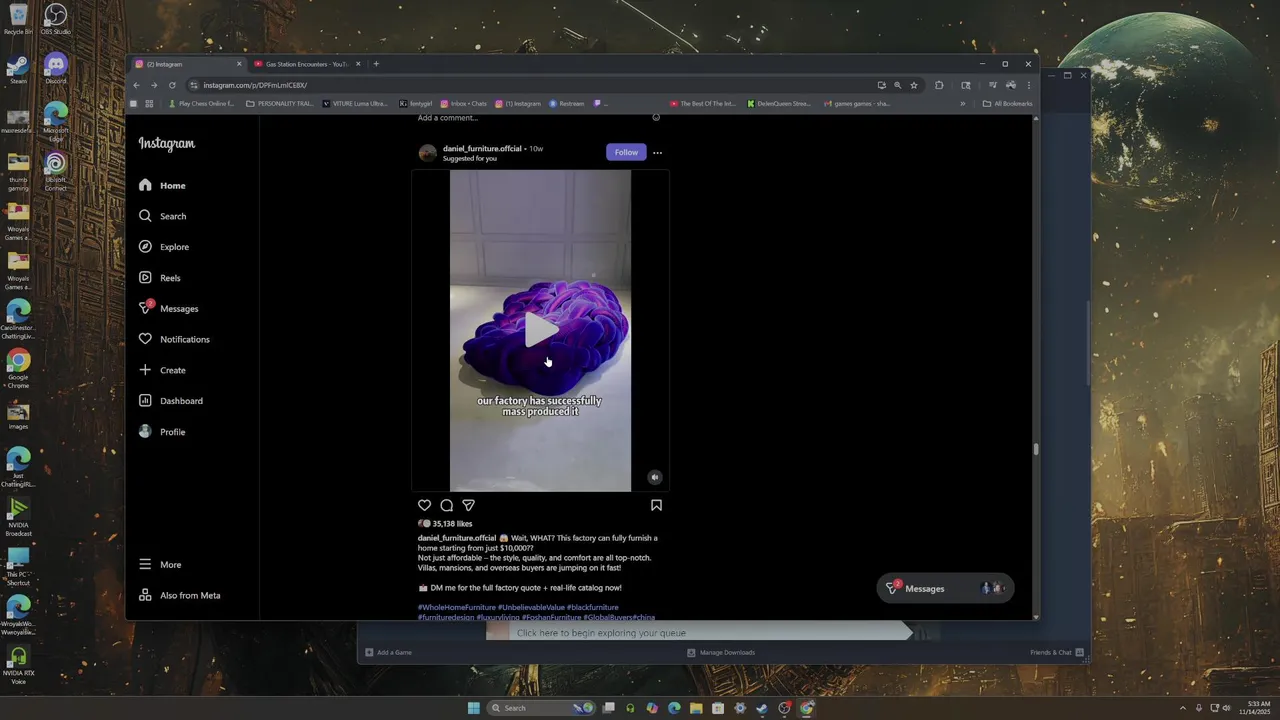Play the purple sofa video

pos(540,330)
